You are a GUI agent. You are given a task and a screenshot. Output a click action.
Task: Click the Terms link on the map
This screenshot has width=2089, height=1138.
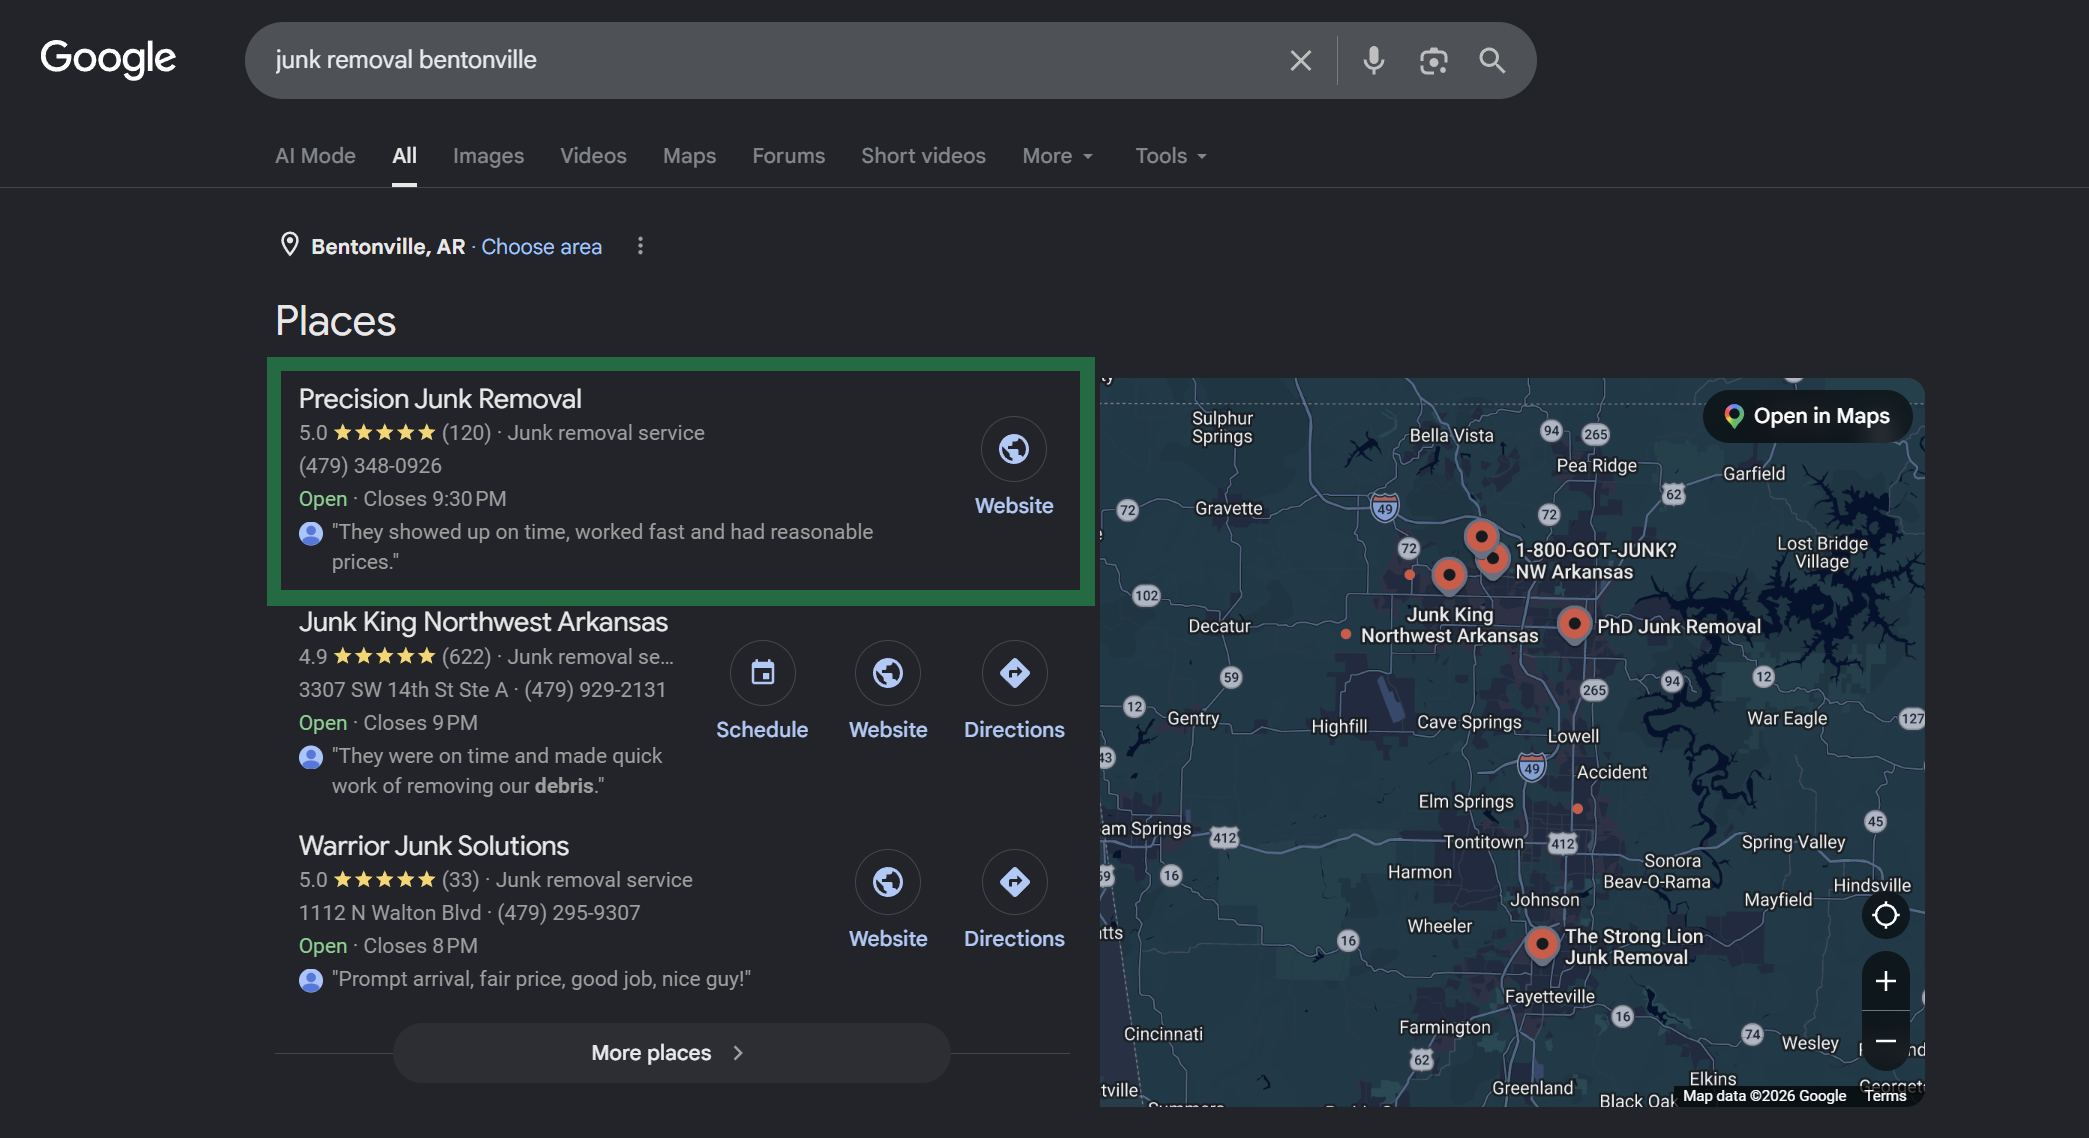(x=1885, y=1096)
